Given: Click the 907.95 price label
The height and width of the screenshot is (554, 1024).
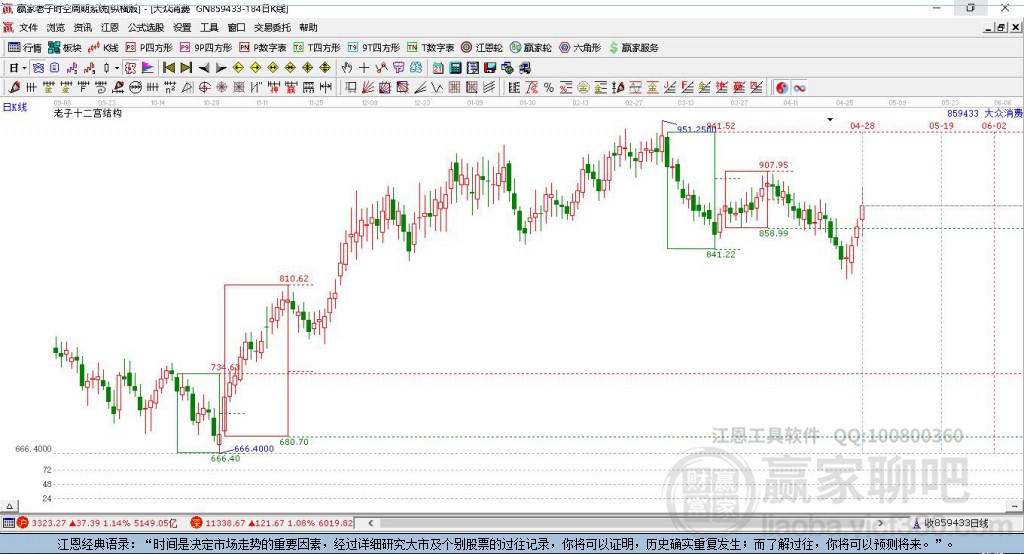Looking at the screenshot, I should [x=773, y=165].
